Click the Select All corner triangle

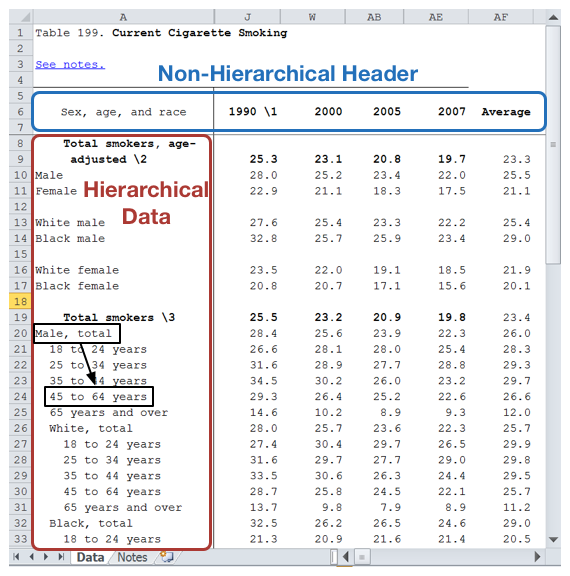coord(22,17)
